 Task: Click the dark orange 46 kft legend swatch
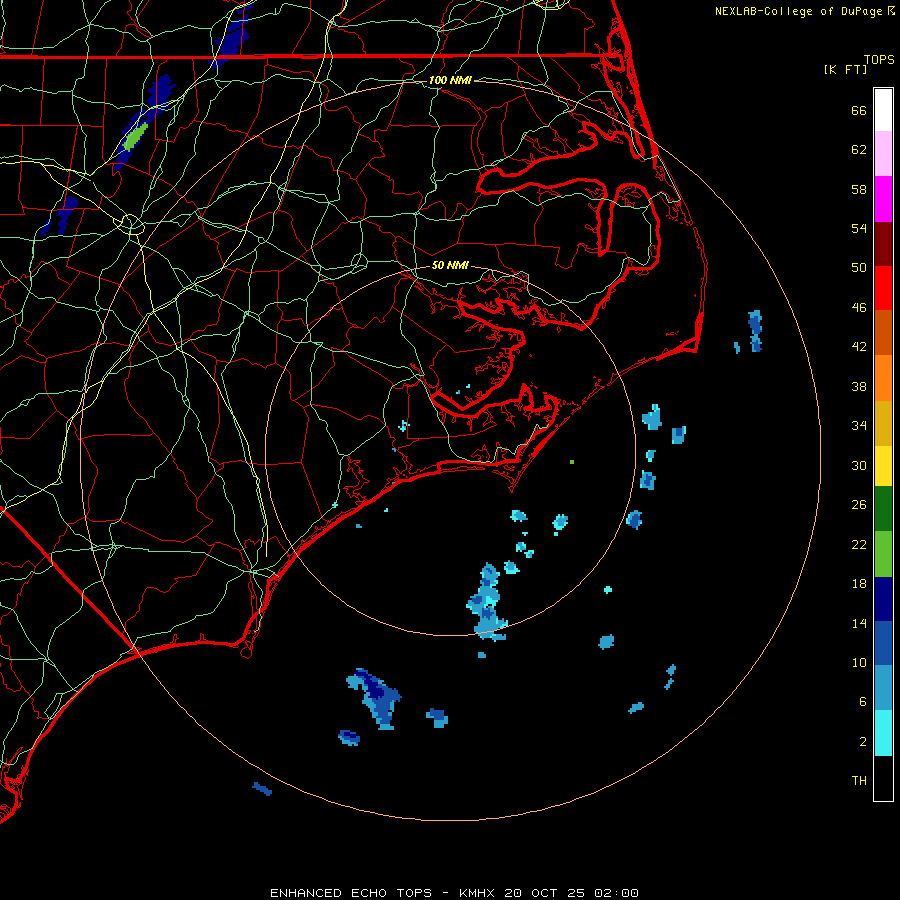coord(883,333)
